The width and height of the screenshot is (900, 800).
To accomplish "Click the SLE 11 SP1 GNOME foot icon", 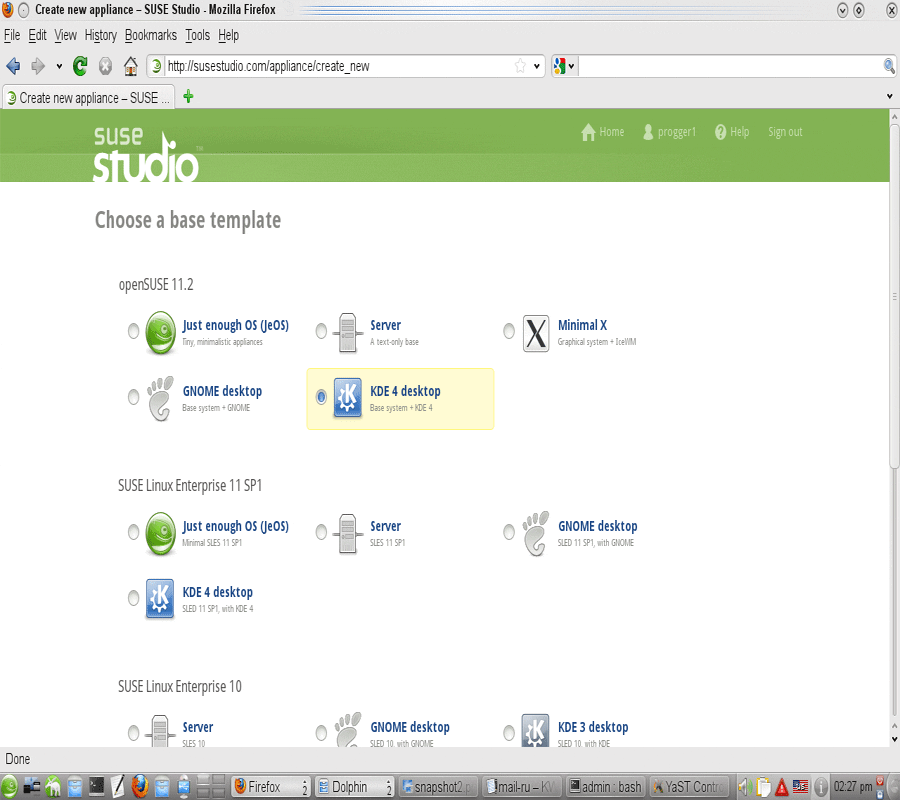I will tap(536, 533).
